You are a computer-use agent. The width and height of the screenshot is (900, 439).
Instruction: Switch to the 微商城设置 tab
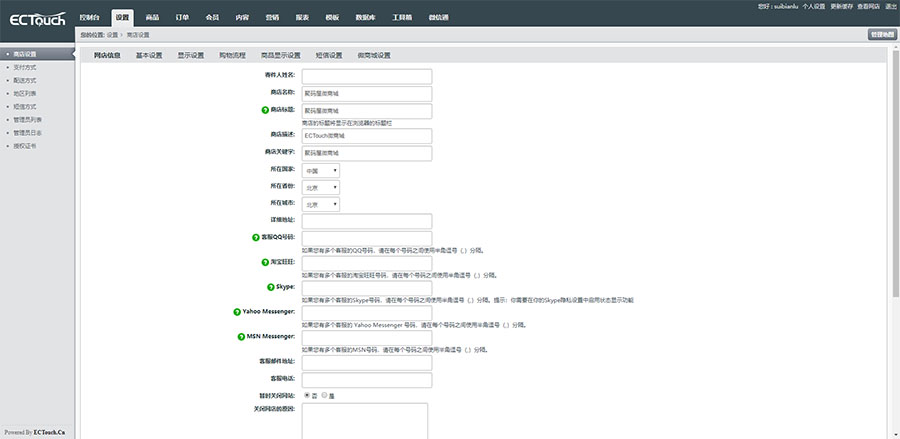[374, 56]
